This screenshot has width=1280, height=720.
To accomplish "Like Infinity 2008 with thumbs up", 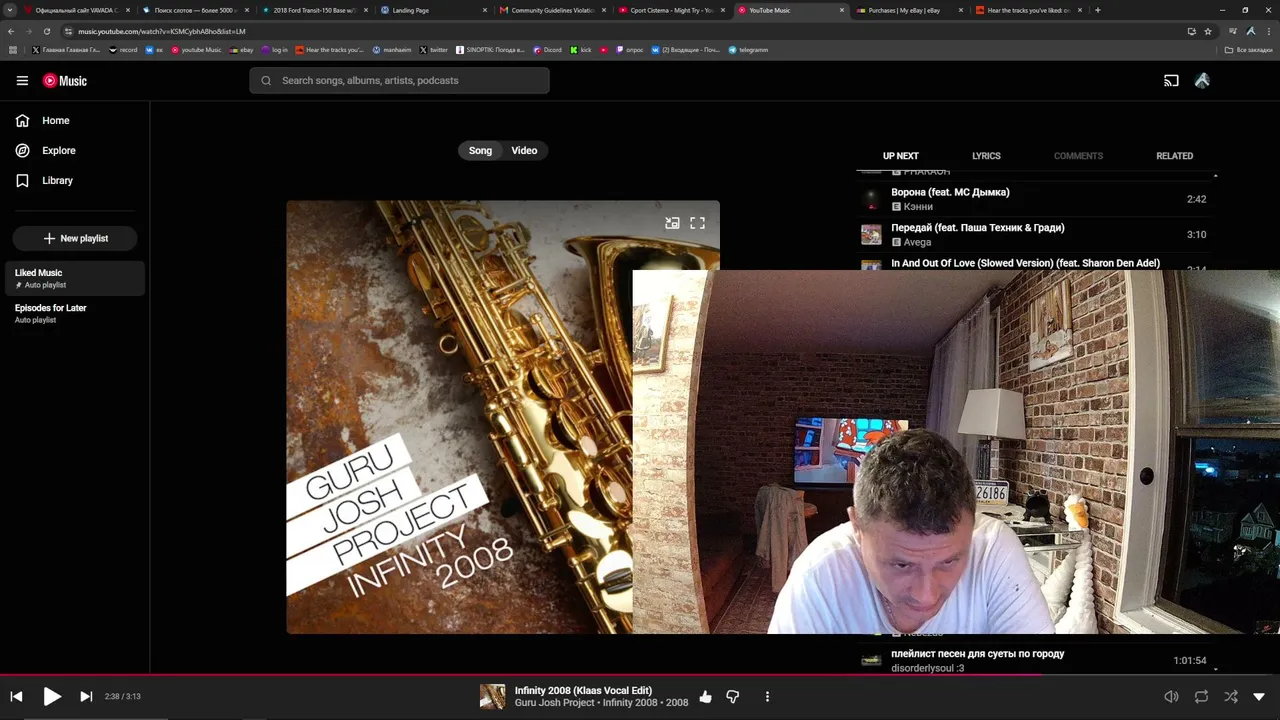I will pos(706,697).
